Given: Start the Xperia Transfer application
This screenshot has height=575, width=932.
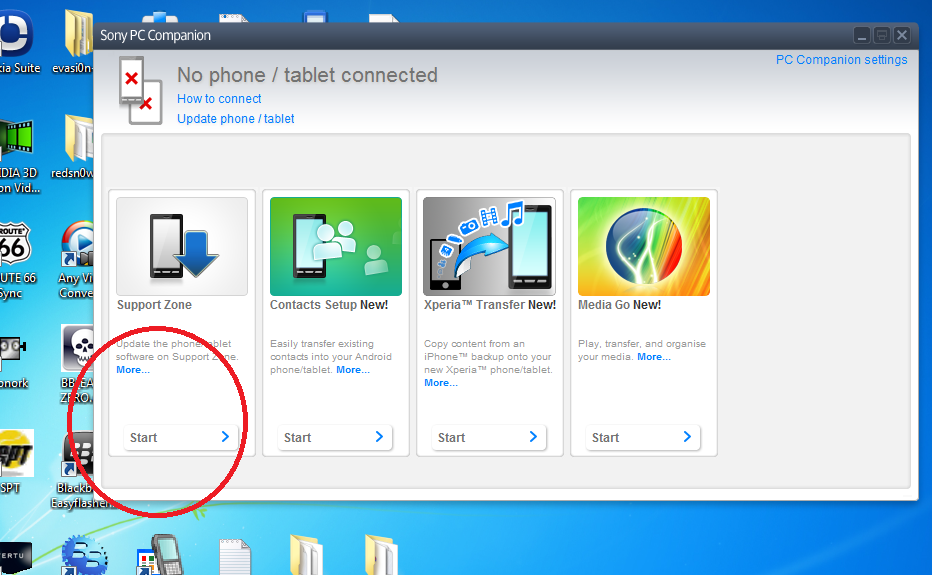Looking at the screenshot, I should click(x=489, y=437).
